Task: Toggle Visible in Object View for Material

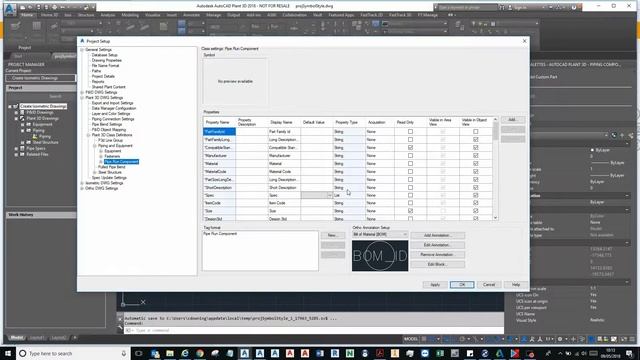Action: (476, 164)
